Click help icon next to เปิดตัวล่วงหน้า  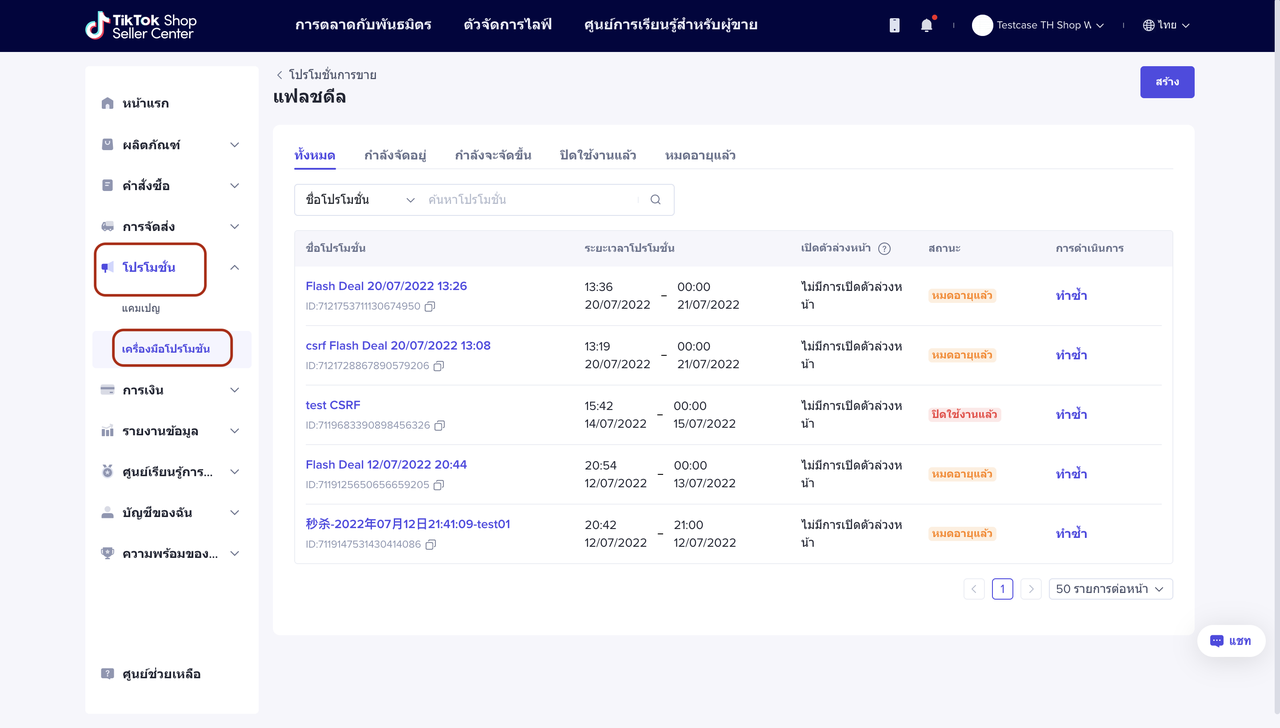point(884,249)
